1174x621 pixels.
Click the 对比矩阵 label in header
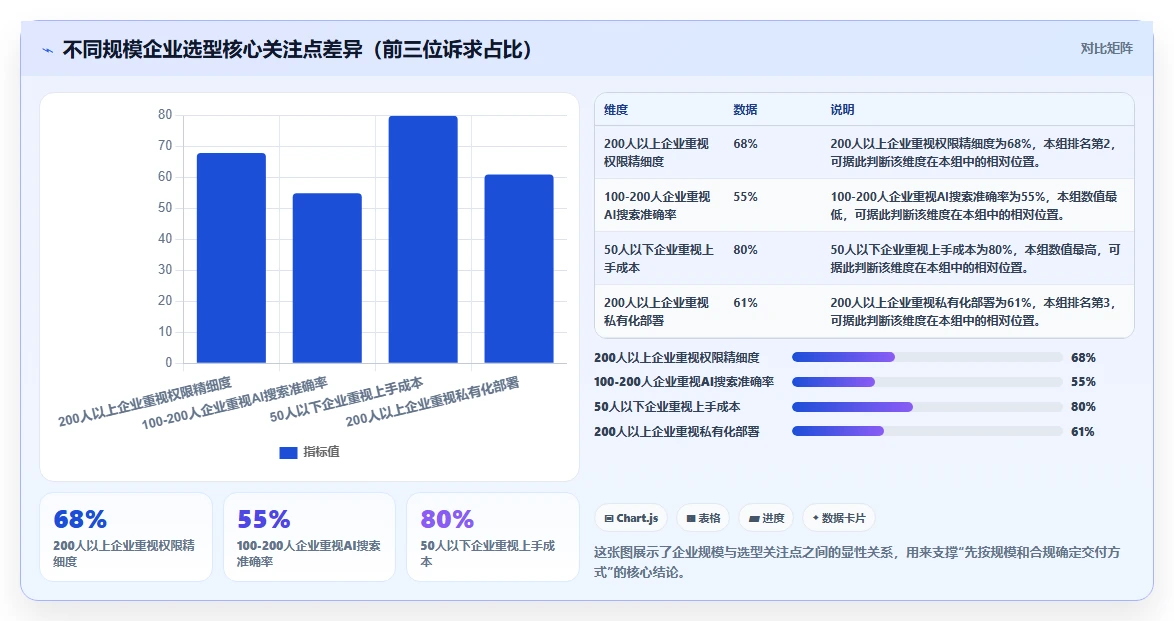pyautogui.click(x=1106, y=49)
